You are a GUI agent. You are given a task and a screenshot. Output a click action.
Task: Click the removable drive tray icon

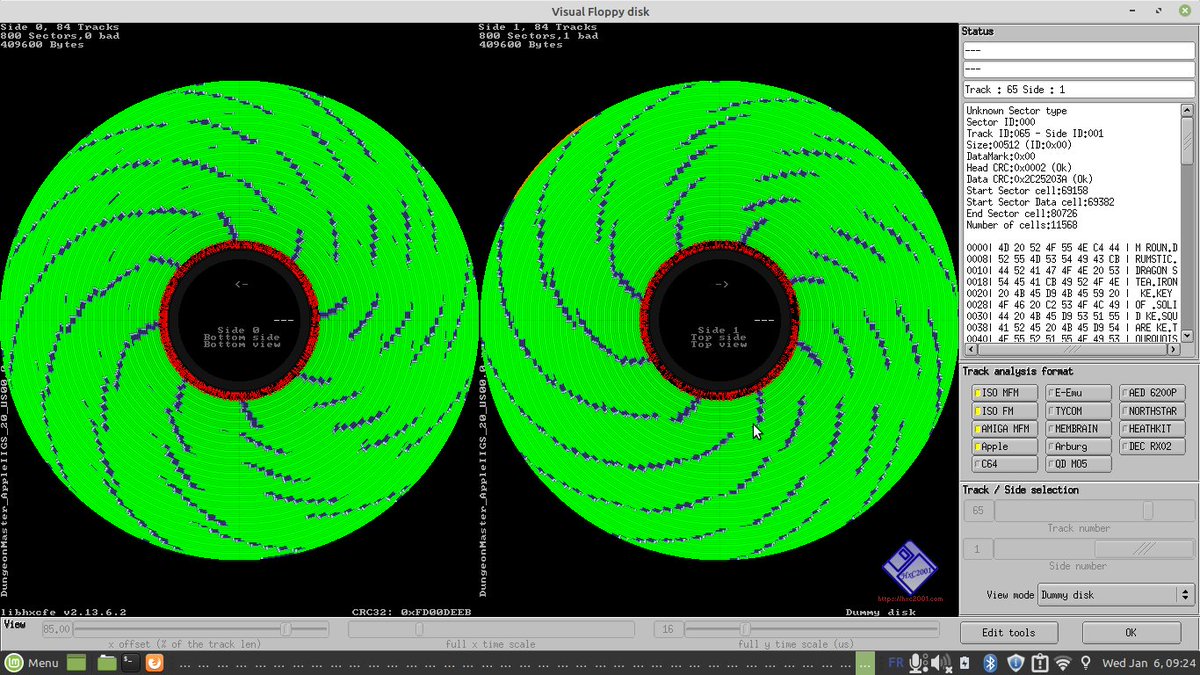point(964,663)
